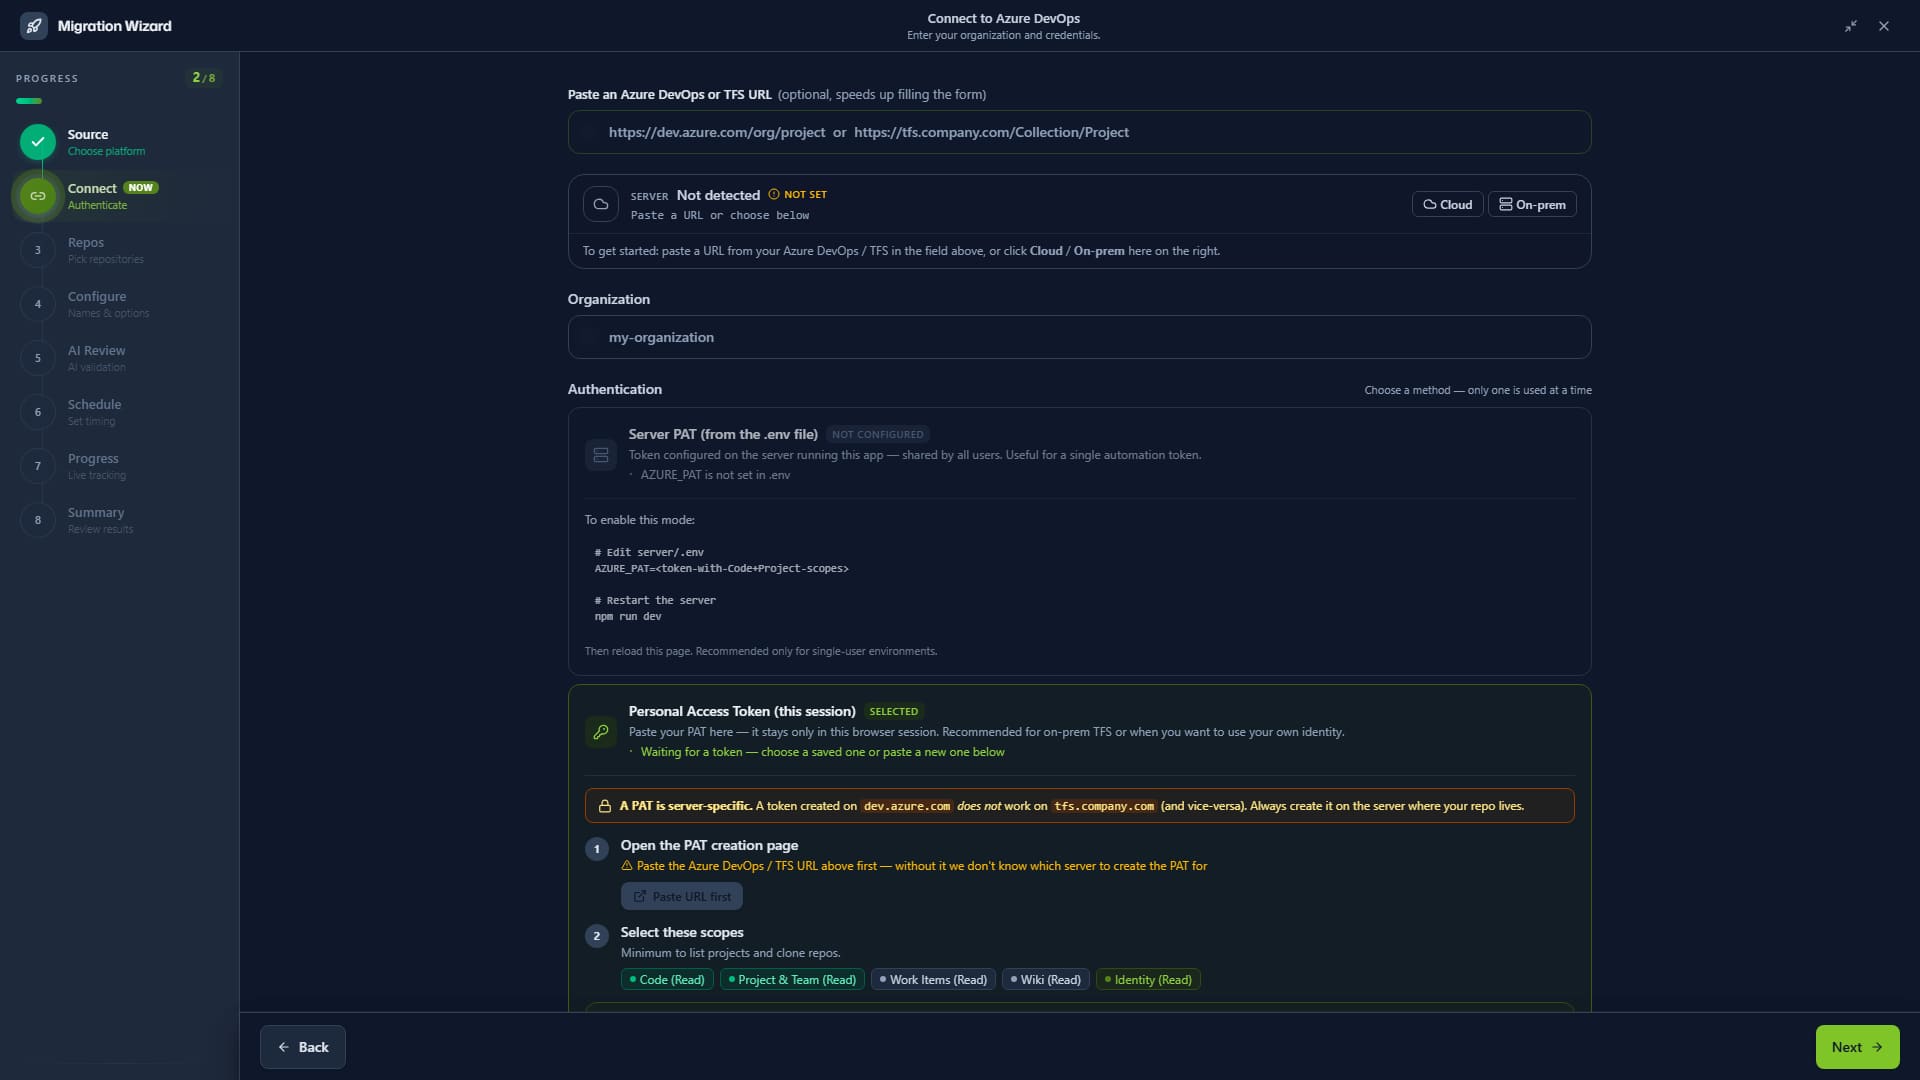Open the Connect step label in sidebar
Viewport: 1920px width, 1080px height.
coord(92,188)
